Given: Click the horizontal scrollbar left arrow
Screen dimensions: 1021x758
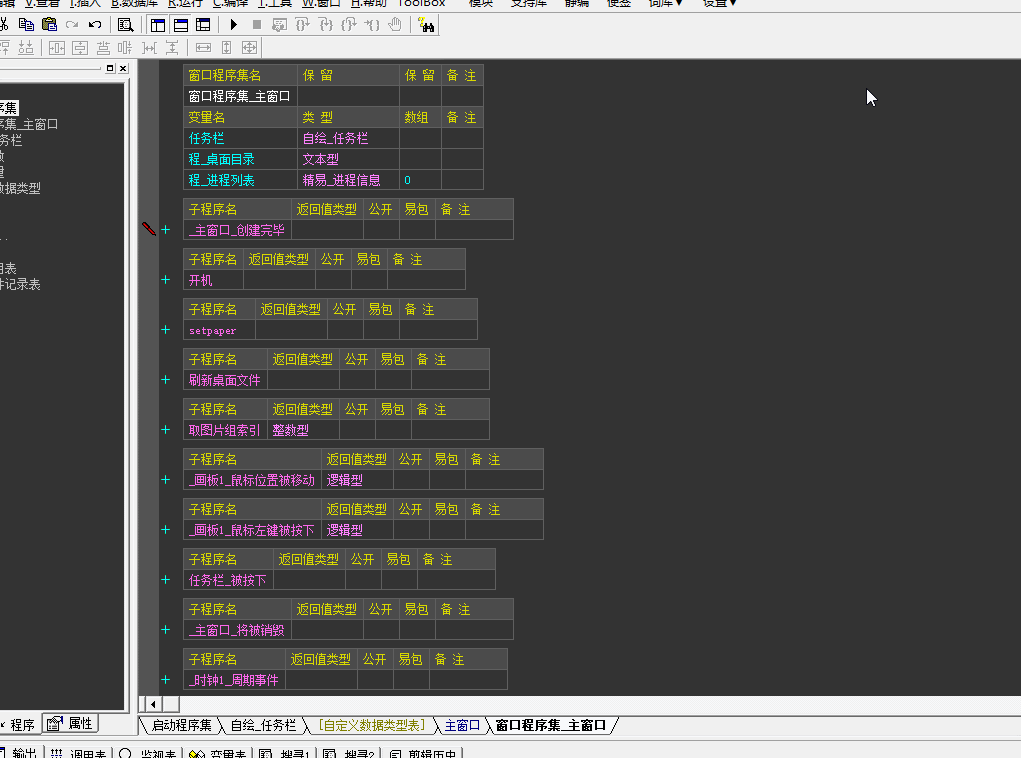Looking at the screenshot, I should [x=153, y=704].
